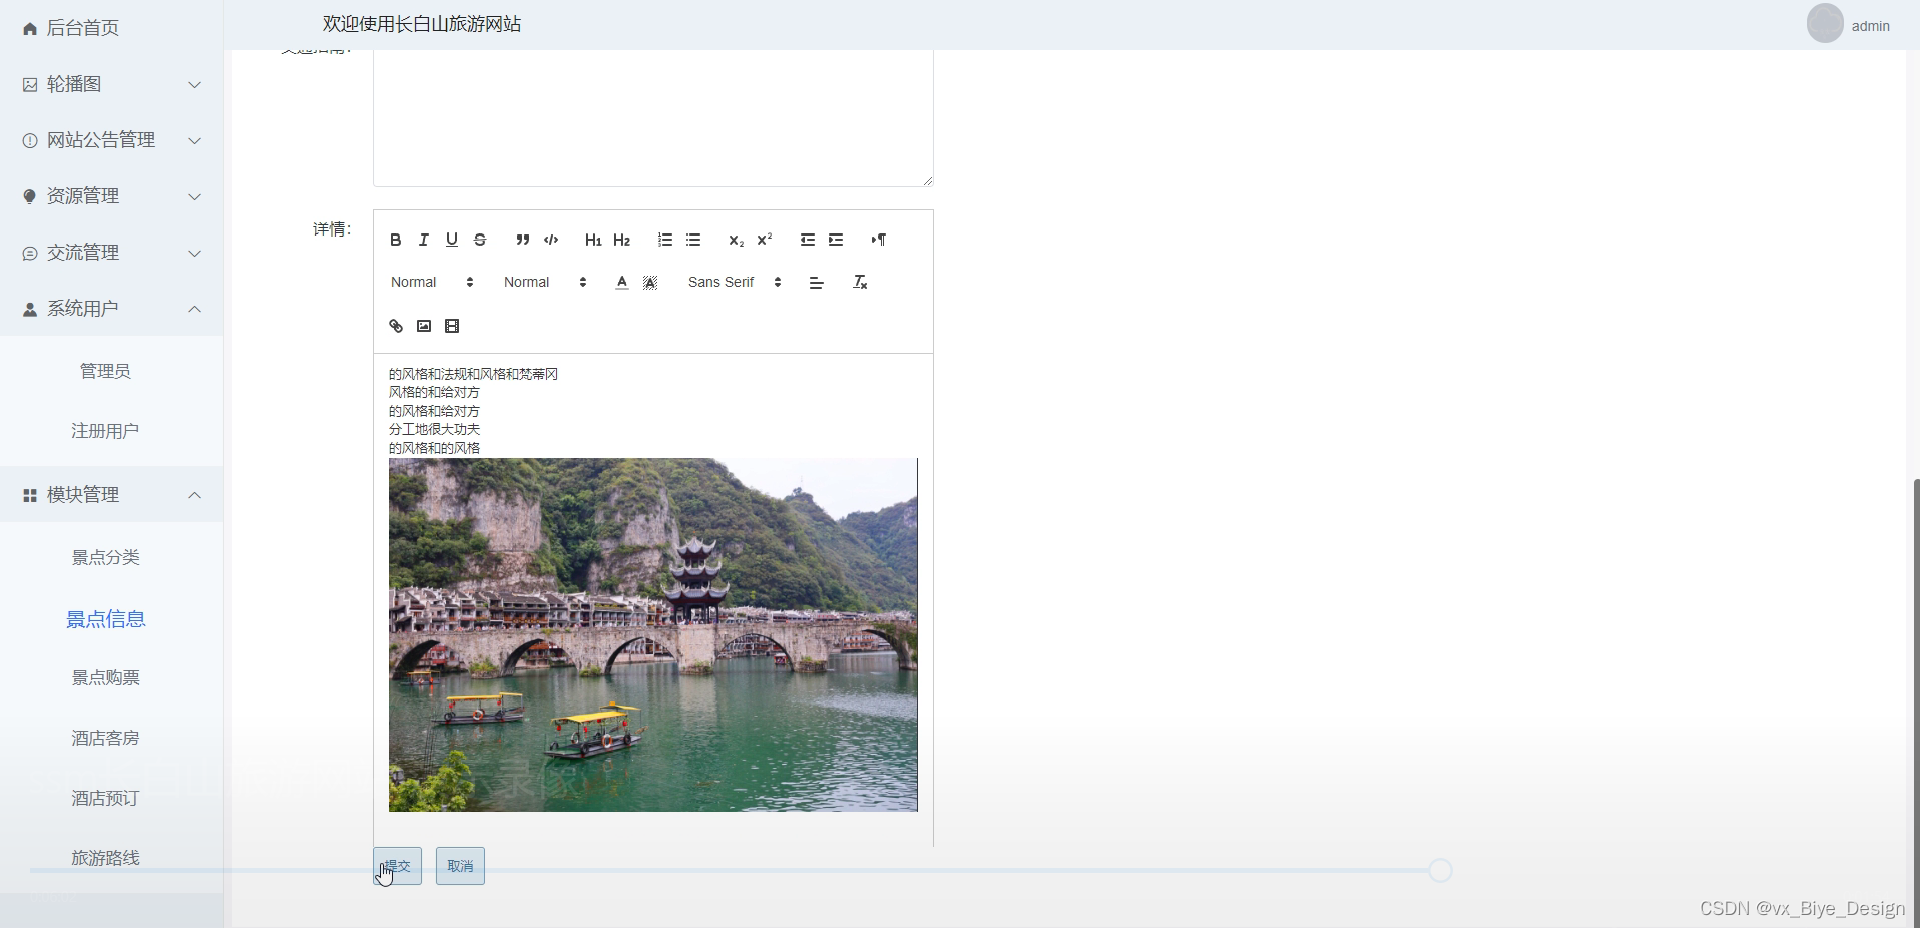
Task: Open the text color picker
Action: click(622, 283)
